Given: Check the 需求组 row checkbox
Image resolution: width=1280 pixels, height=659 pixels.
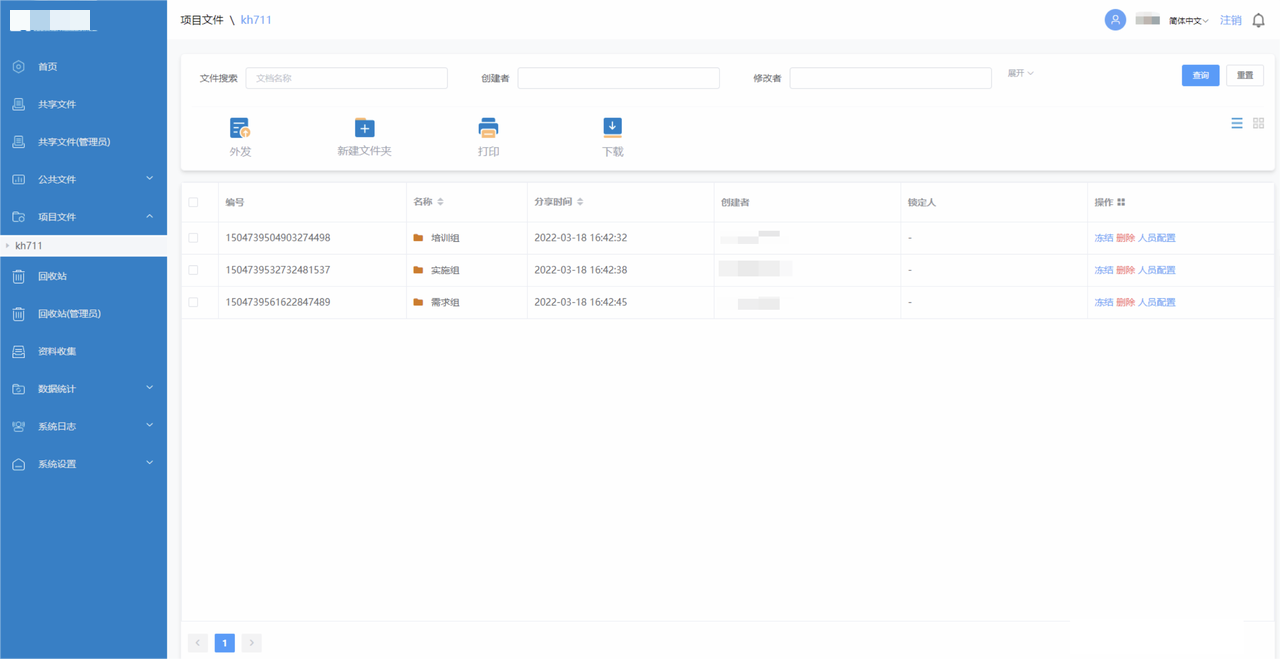Looking at the screenshot, I should pos(194,302).
